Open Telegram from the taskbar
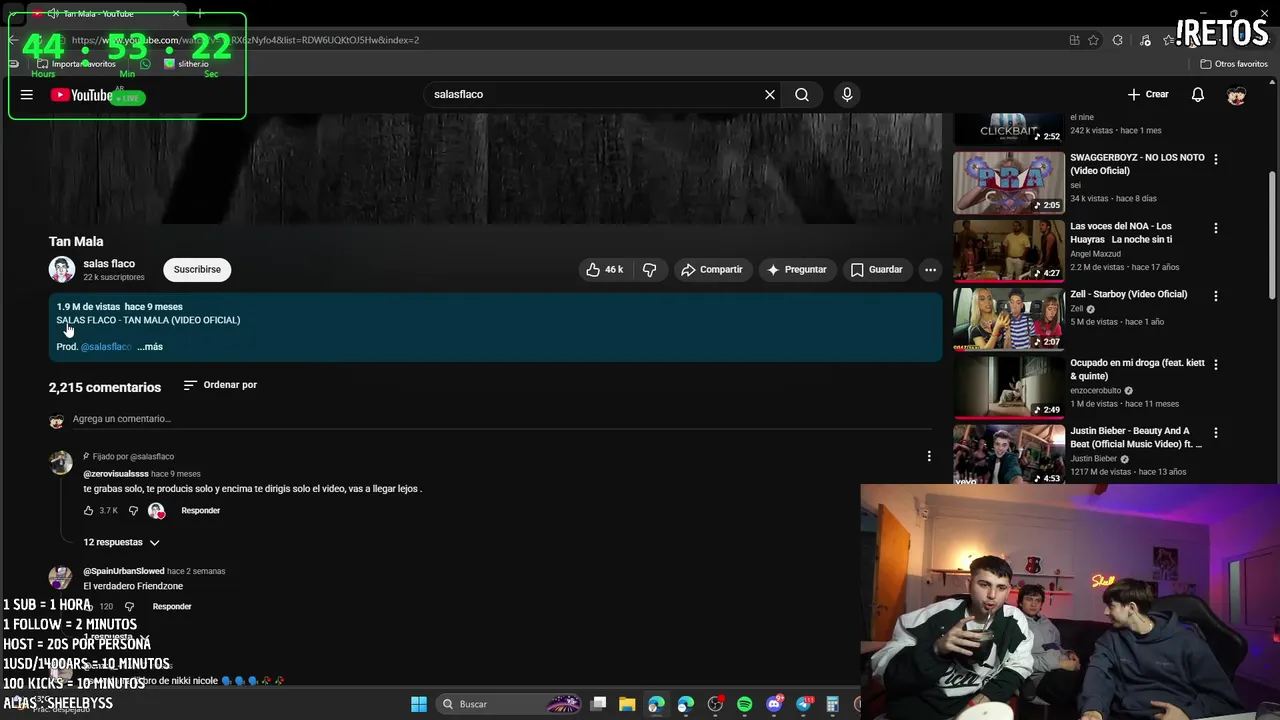Image resolution: width=1280 pixels, height=720 pixels. (x=803, y=704)
